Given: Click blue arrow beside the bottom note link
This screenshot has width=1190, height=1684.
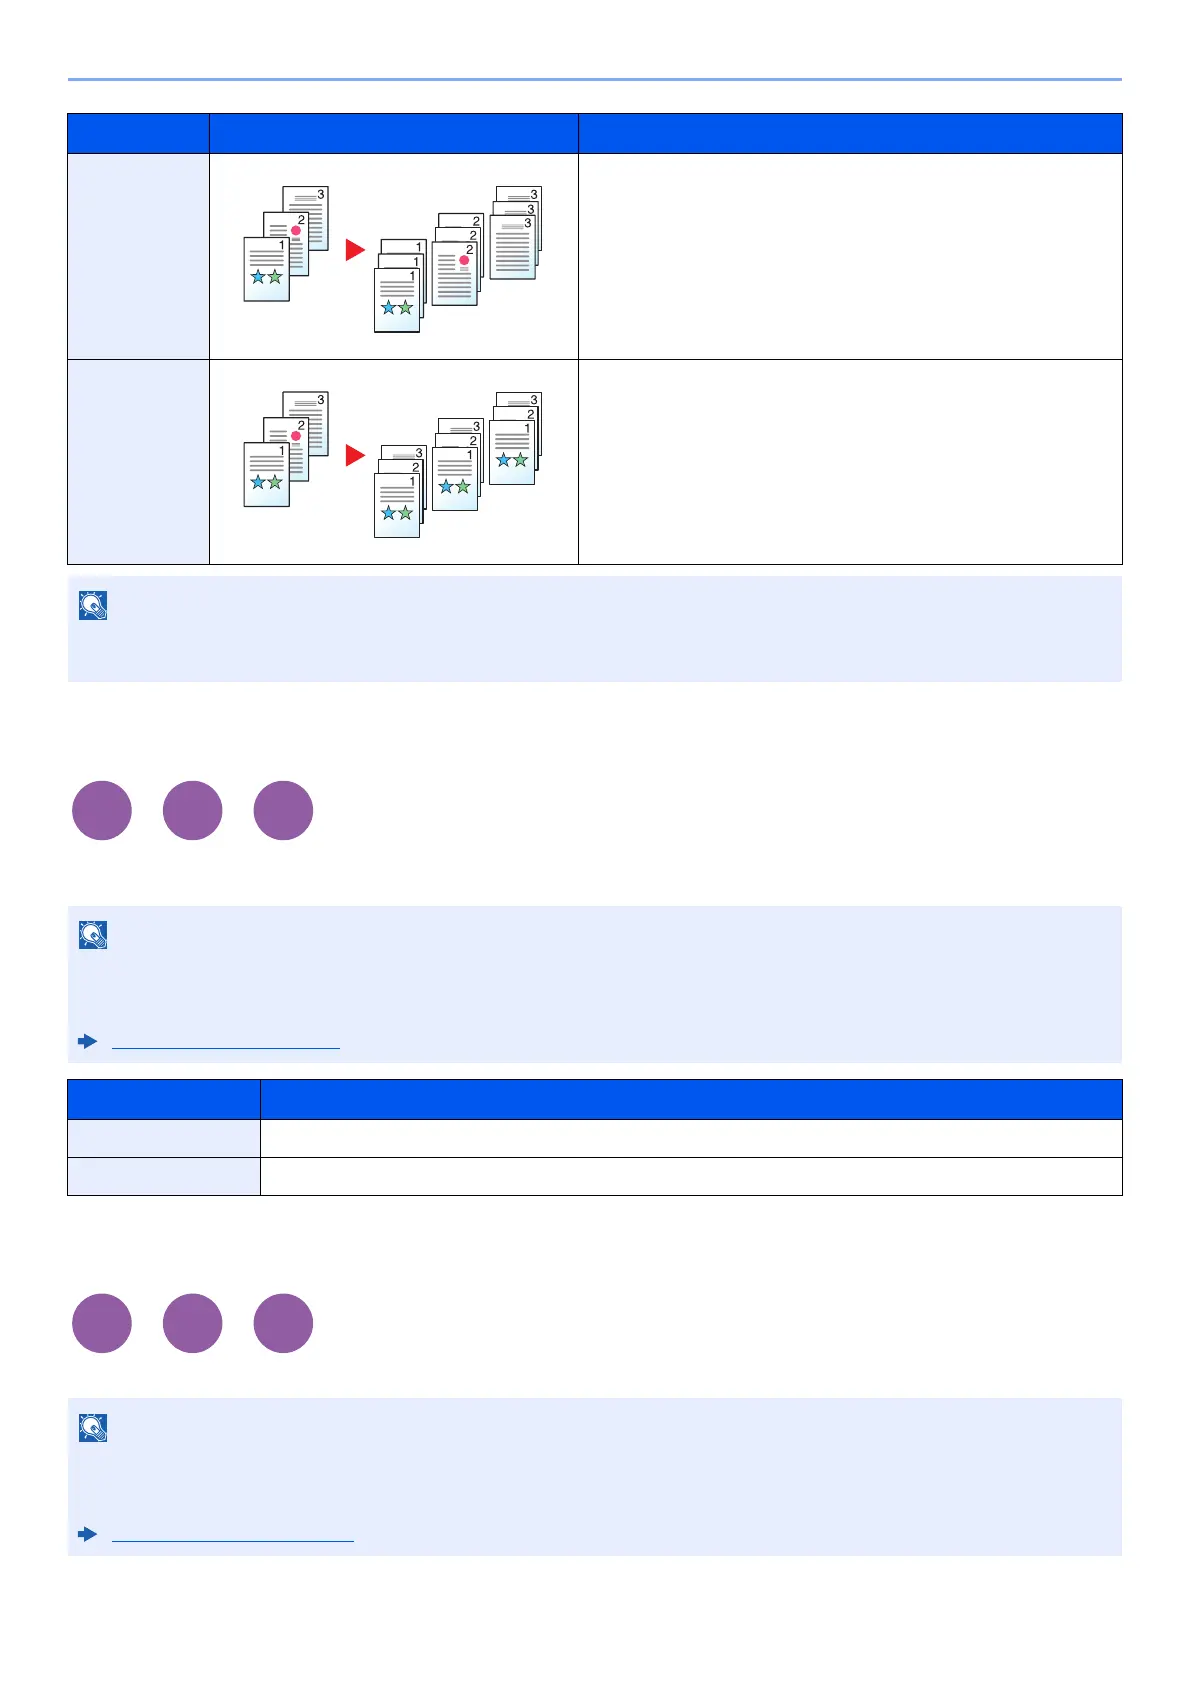Looking at the screenshot, I should [88, 1535].
